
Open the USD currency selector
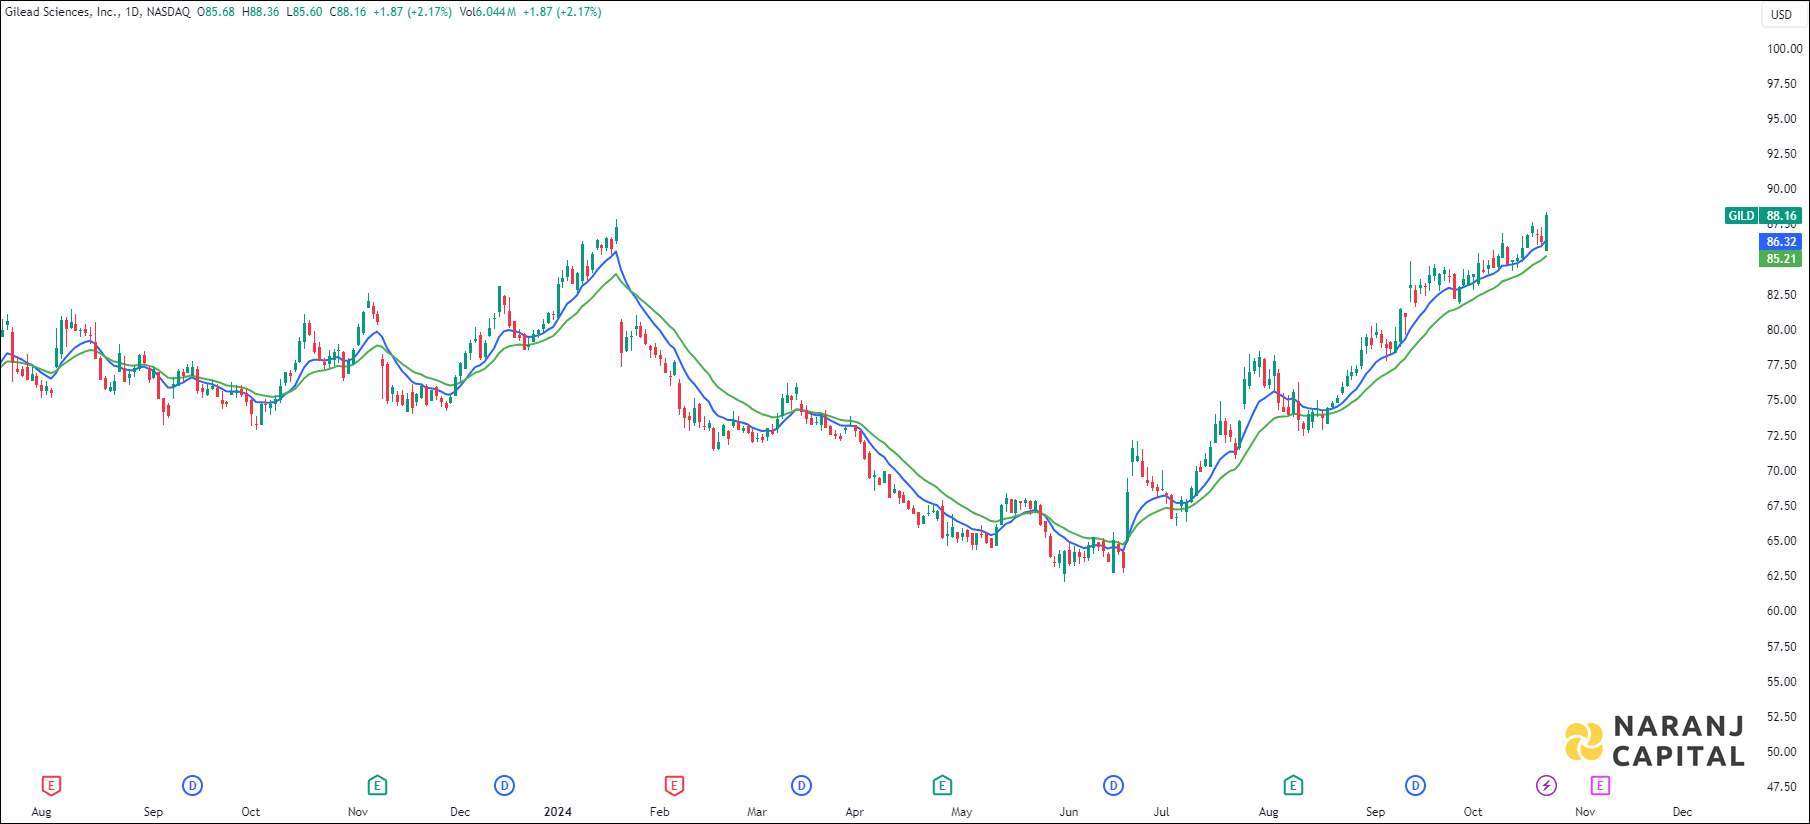pyautogui.click(x=1781, y=14)
